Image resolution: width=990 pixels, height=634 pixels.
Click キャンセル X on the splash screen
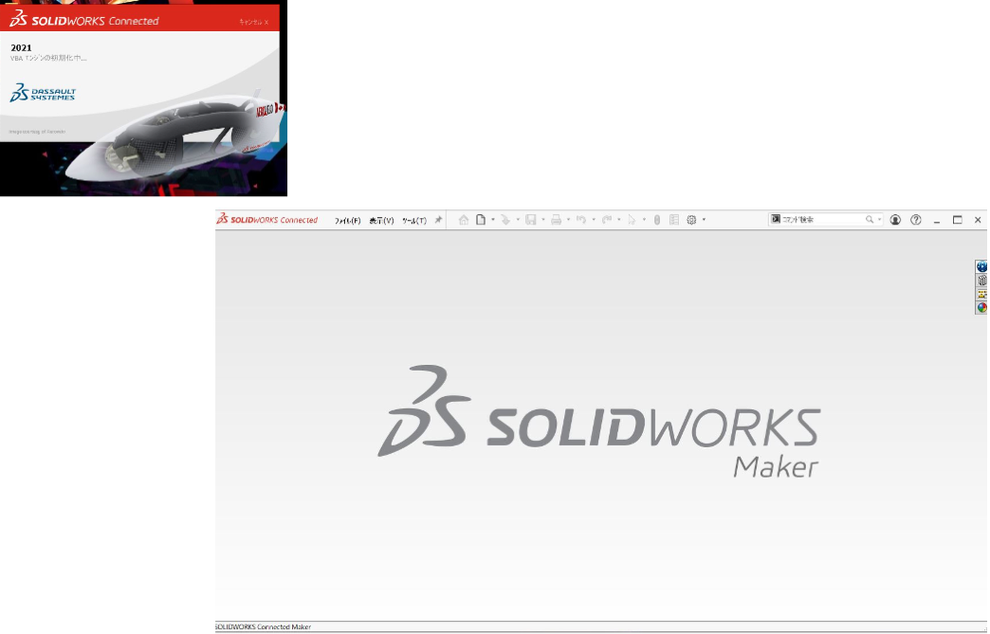(x=253, y=22)
